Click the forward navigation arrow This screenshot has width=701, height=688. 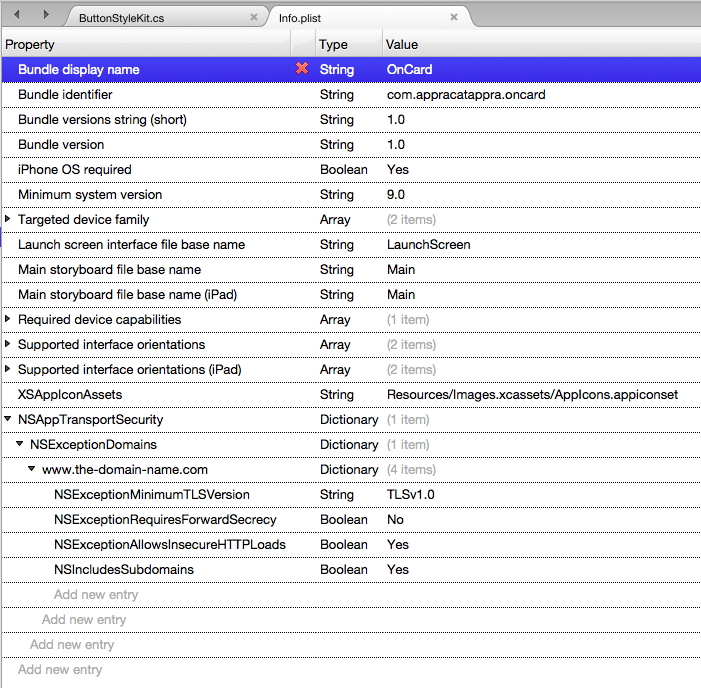pos(46,15)
